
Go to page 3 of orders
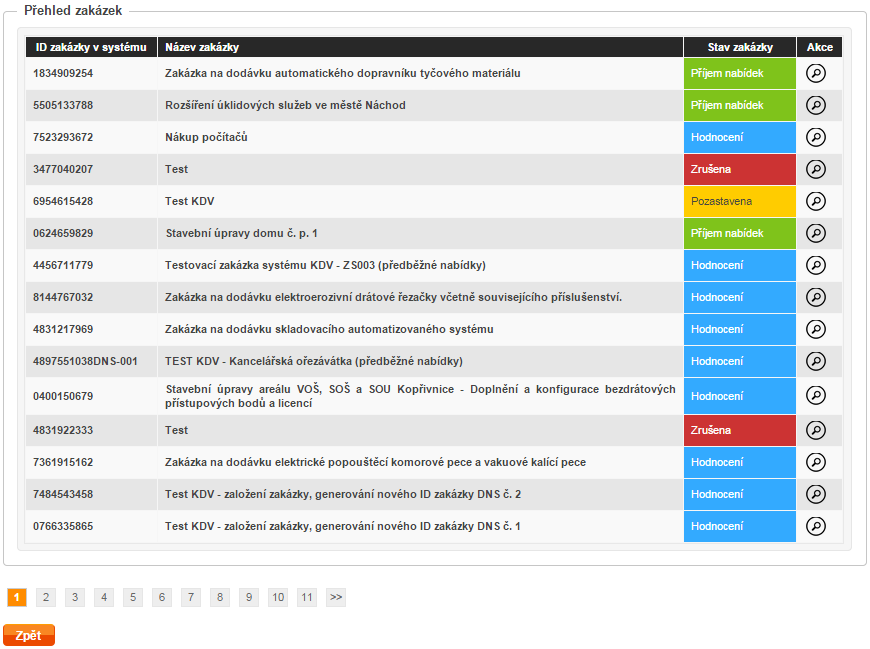tap(75, 597)
